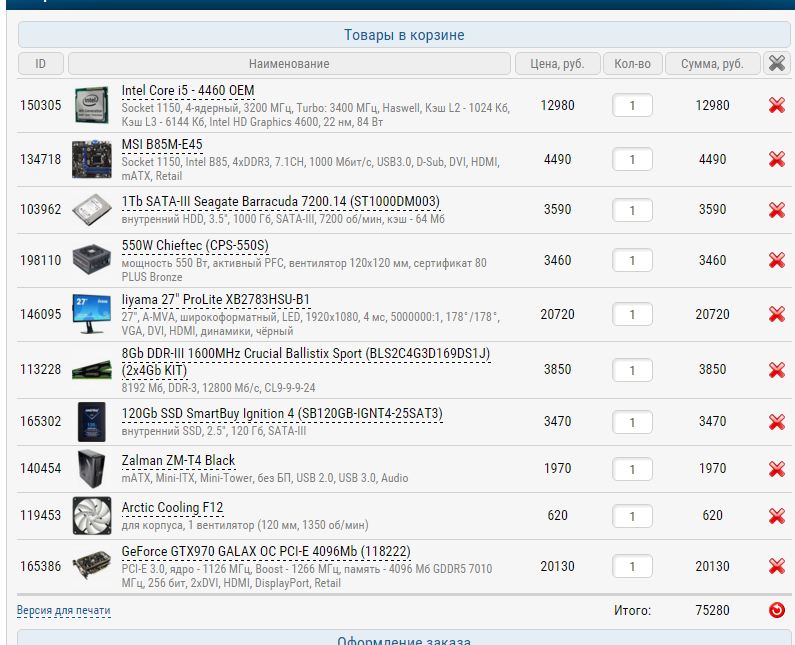Viewport: 795px width, 645px height.
Task: Open Zalman ZM-T4 Black link
Action: click(x=178, y=460)
